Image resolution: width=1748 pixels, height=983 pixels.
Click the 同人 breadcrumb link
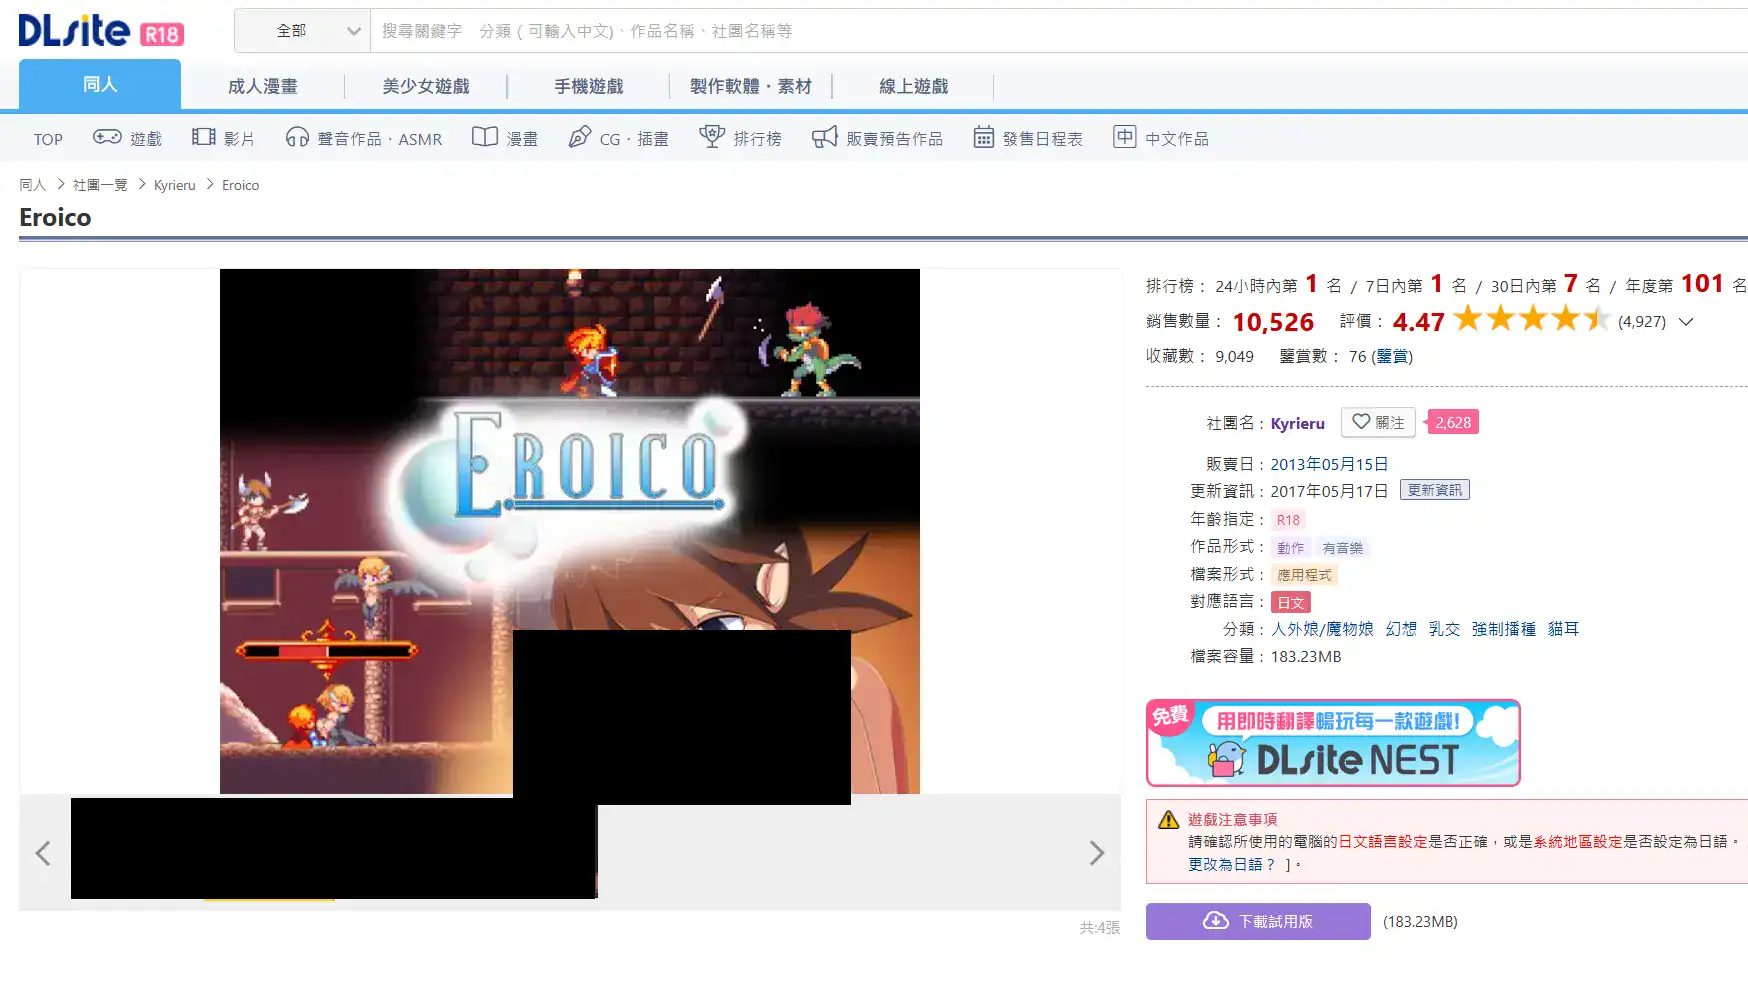33,185
